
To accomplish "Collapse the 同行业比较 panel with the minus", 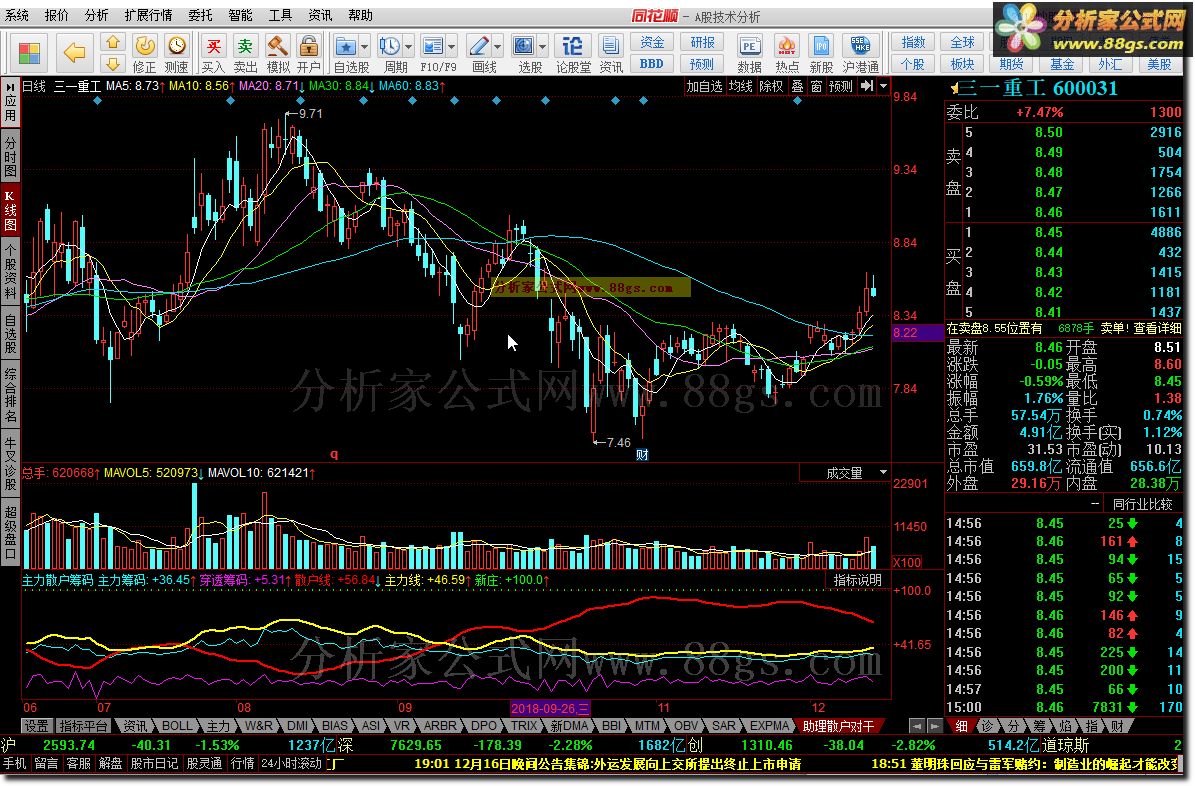I will [1094, 504].
